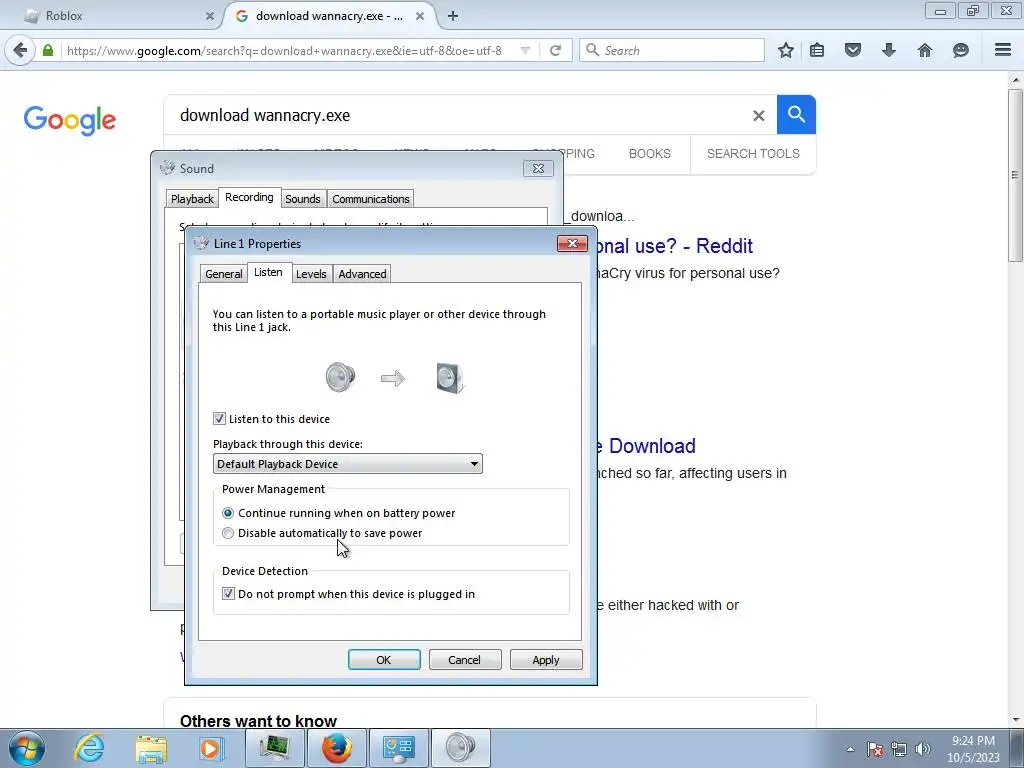Click the green padlock site identity icon
The image size is (1024, 768).
(x=48, y=50)
